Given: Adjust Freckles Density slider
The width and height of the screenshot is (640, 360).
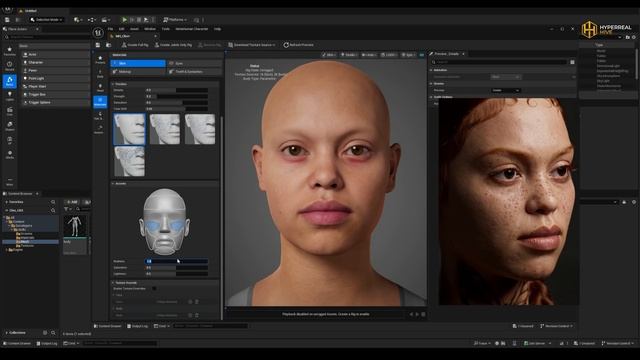Looking at the screenshot, I should (177, 90).
